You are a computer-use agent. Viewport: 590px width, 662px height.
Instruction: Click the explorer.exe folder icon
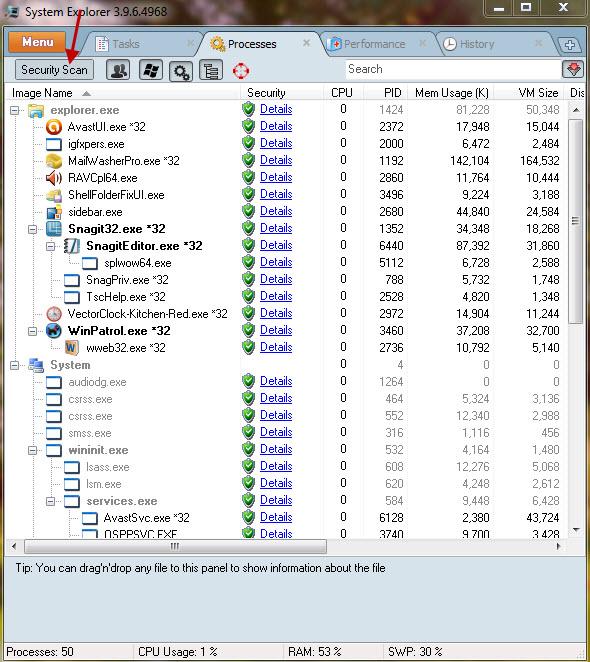pyautogui.click(x=36, y=110)
